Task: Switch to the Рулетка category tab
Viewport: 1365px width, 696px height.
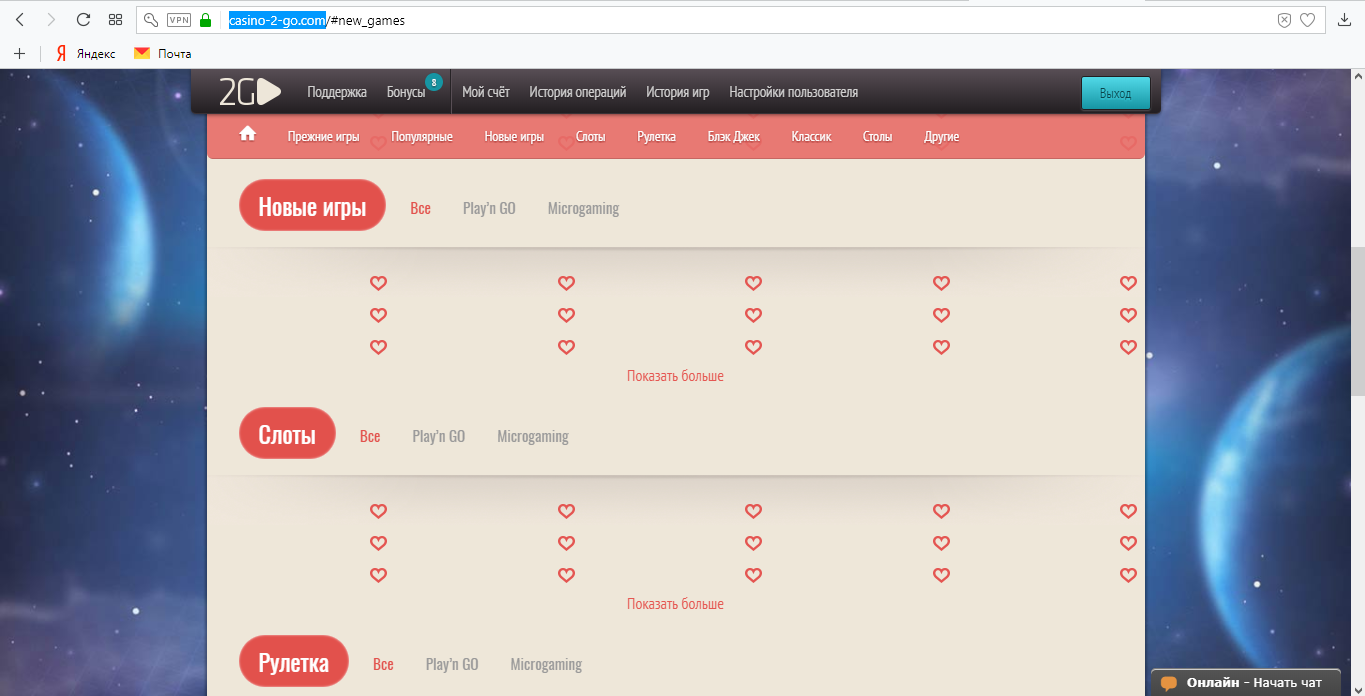Action: tap(656, 136)
